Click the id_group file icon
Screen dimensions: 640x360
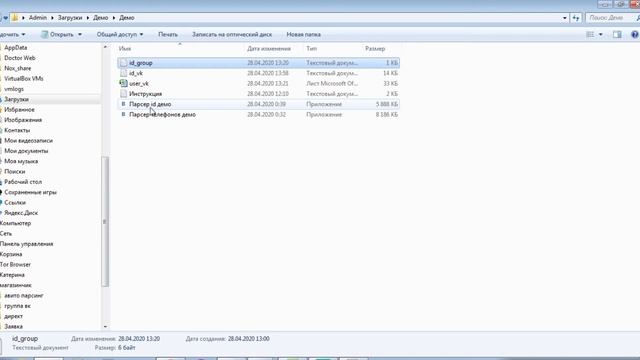123,63
